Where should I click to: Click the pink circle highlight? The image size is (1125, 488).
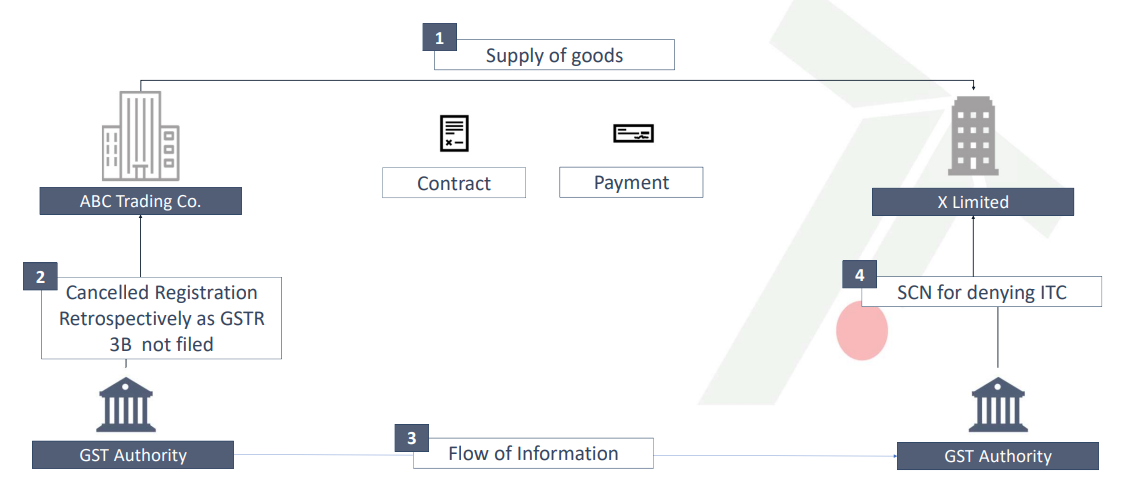862,331
